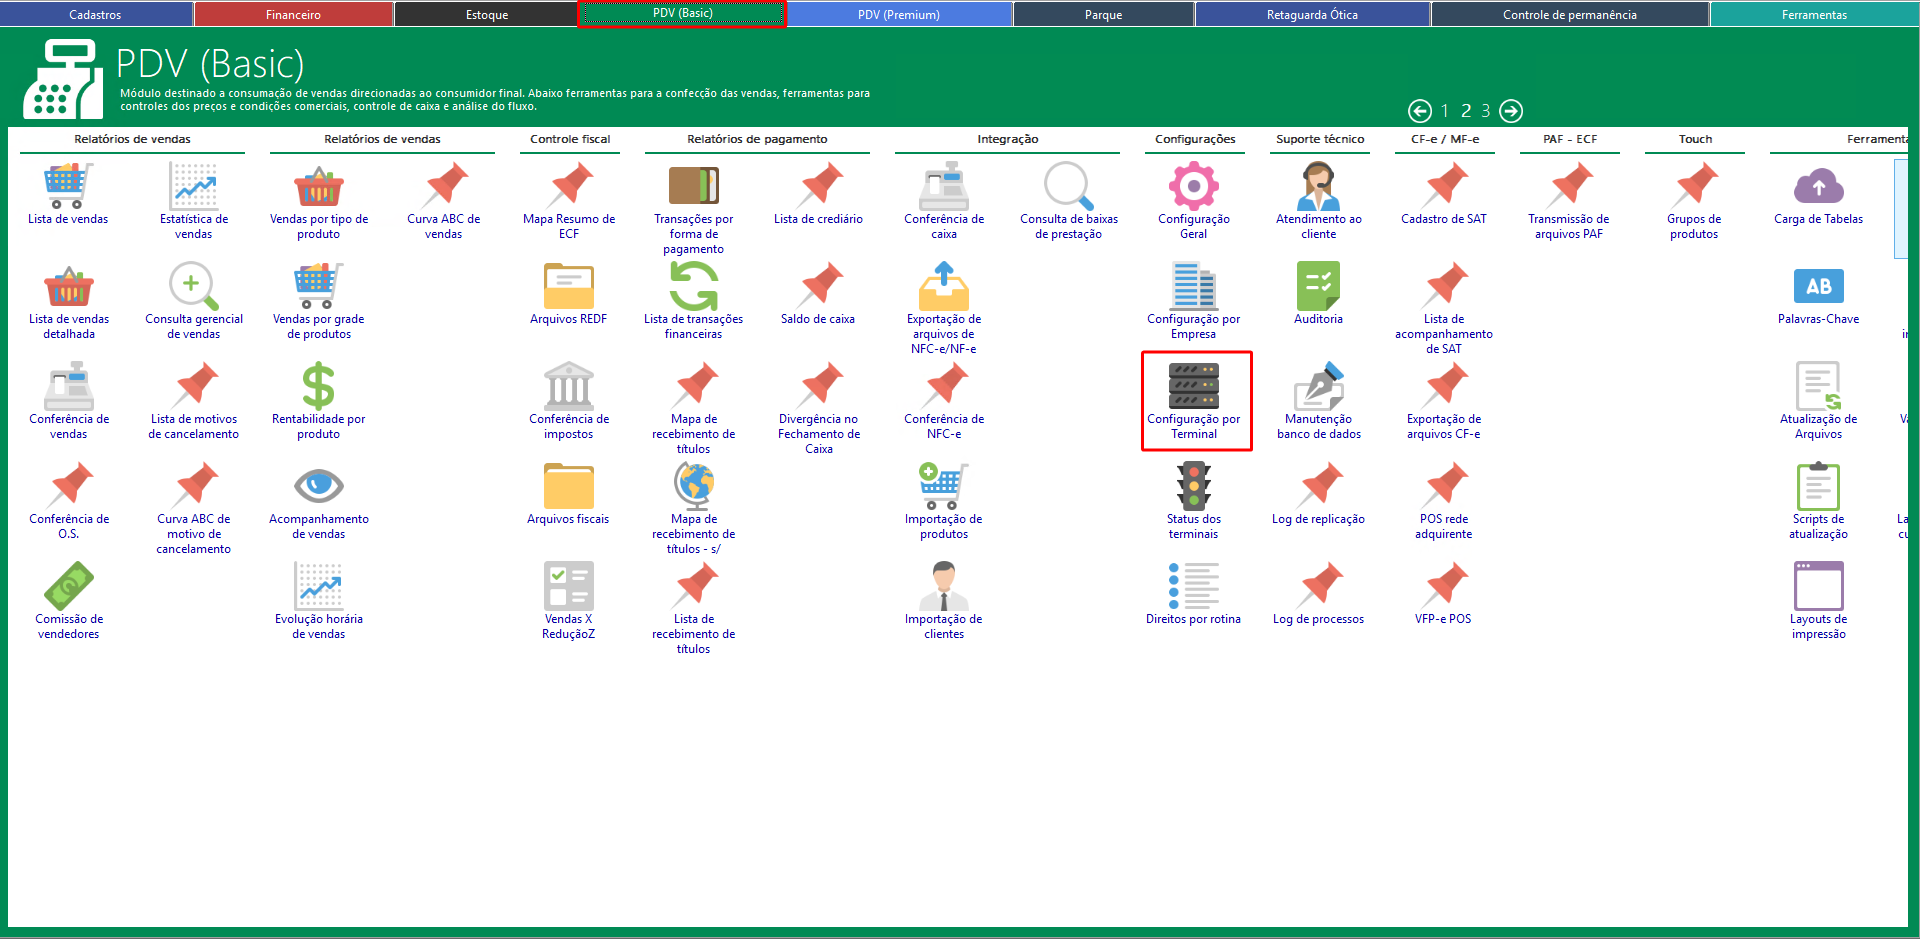Screen dimensions: 1920x939
Task: Open Configuração Geral gear icon
Action: pyautogui.click(x=1194, y=187)
